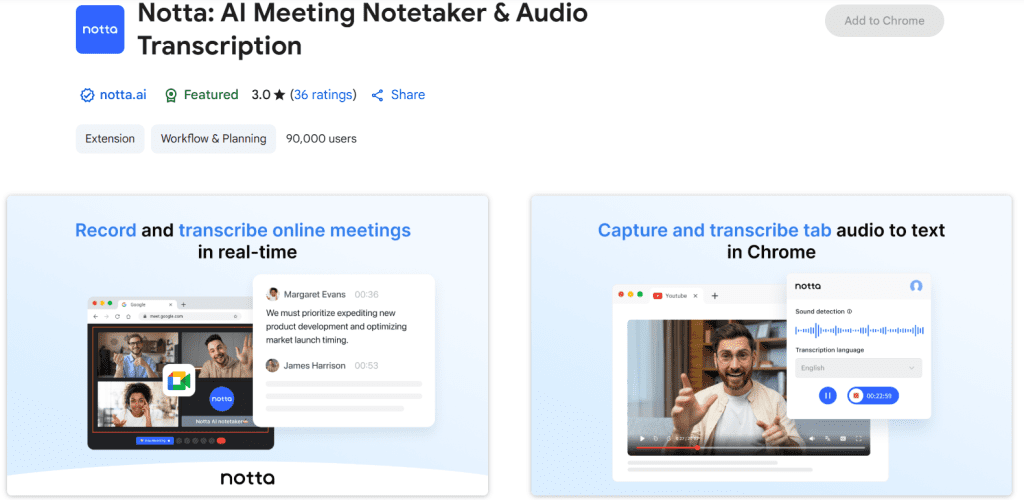Click the red end-call button in Meet
The height and width of the screenshot is (500, 1024).
point(221,441)
